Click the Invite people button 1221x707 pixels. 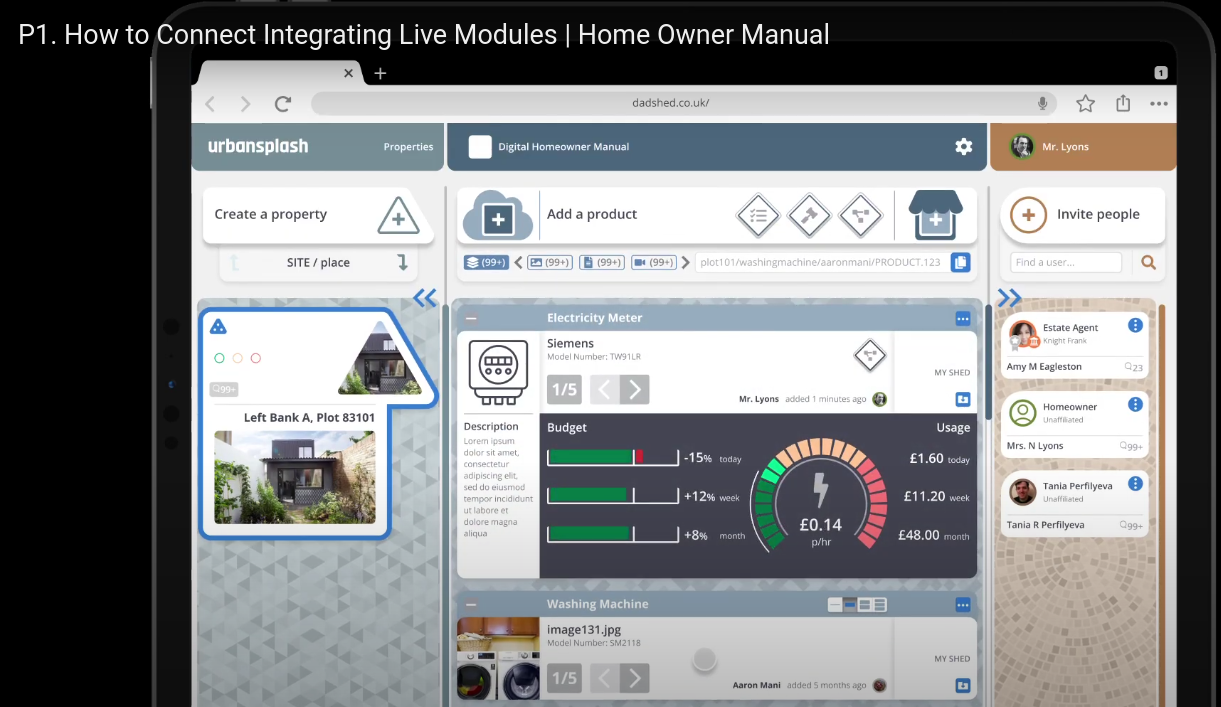1082,215
